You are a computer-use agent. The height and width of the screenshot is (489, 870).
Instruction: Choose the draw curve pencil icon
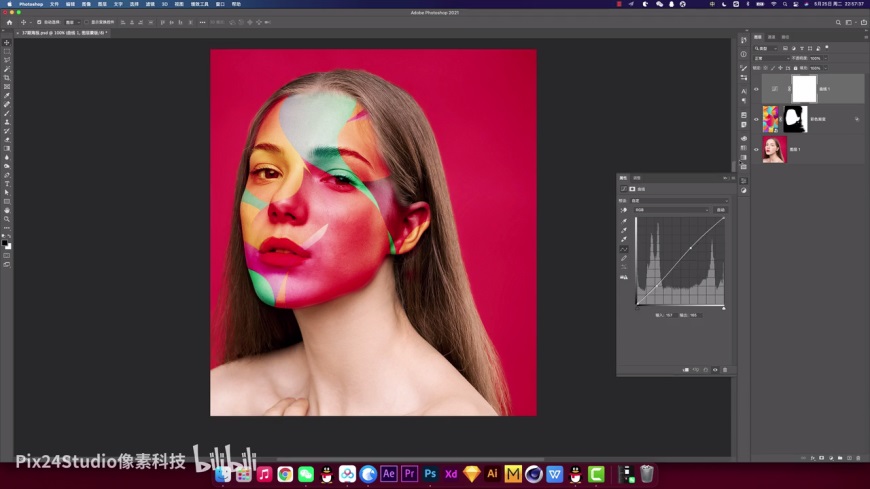tap(624, 258)
